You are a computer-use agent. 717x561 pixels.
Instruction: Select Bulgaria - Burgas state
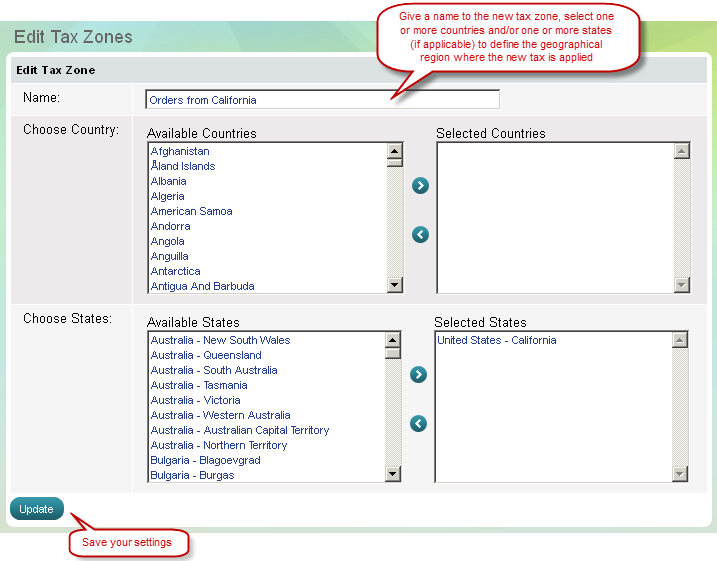(x=192, y=475)
